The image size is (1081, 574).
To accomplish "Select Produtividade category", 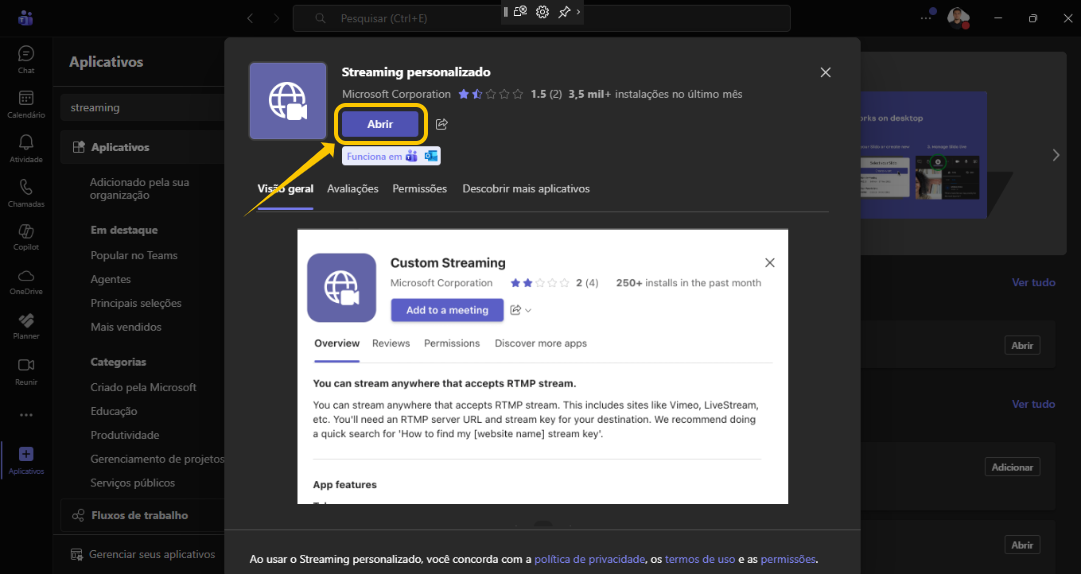I will pyautogui.click(x=125, y=435).
